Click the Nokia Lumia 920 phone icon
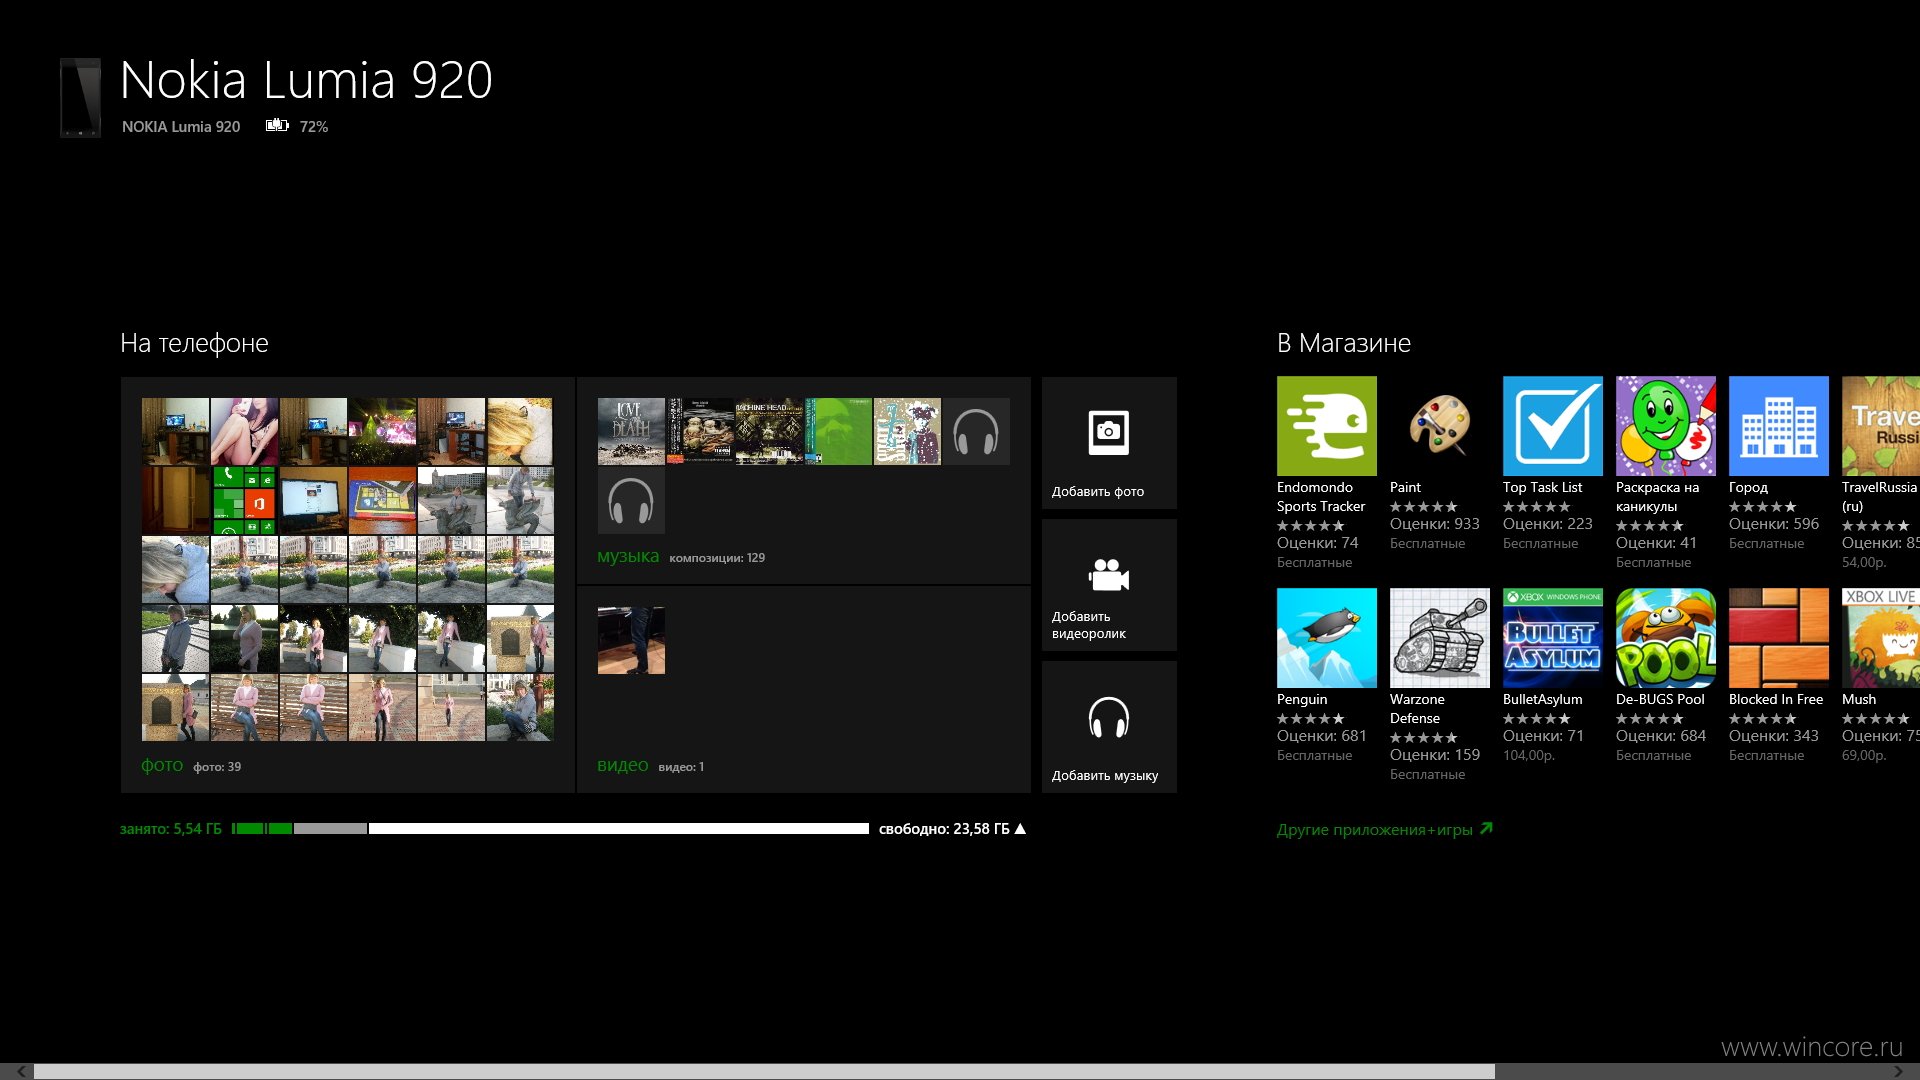 click(x=80, y=97)
